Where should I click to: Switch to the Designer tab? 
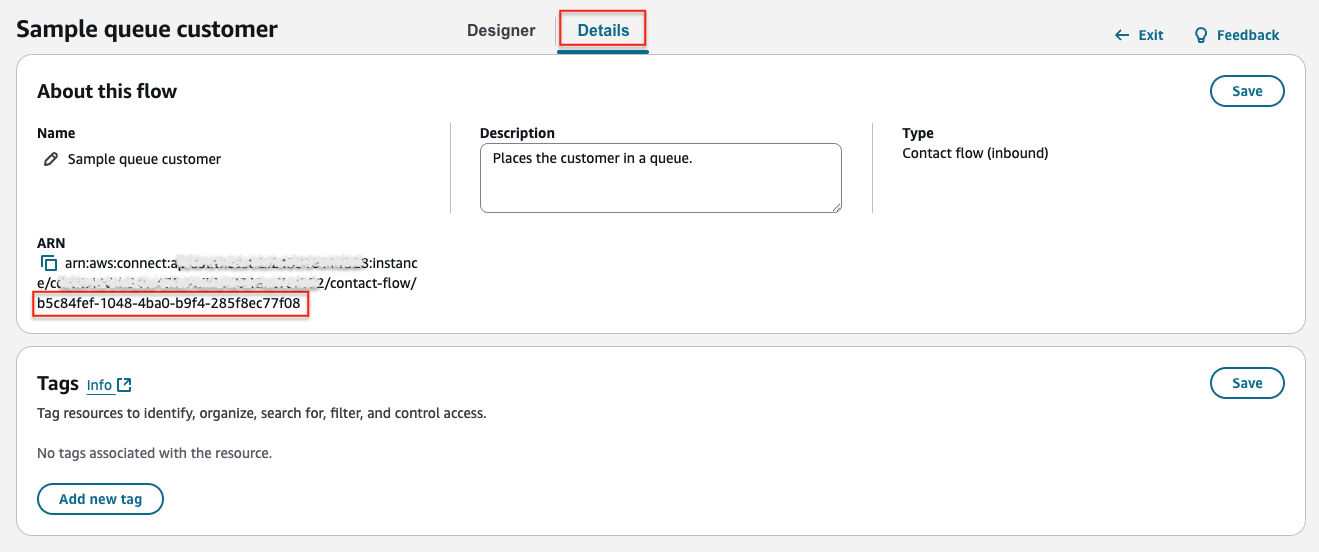tap(501, 30)
